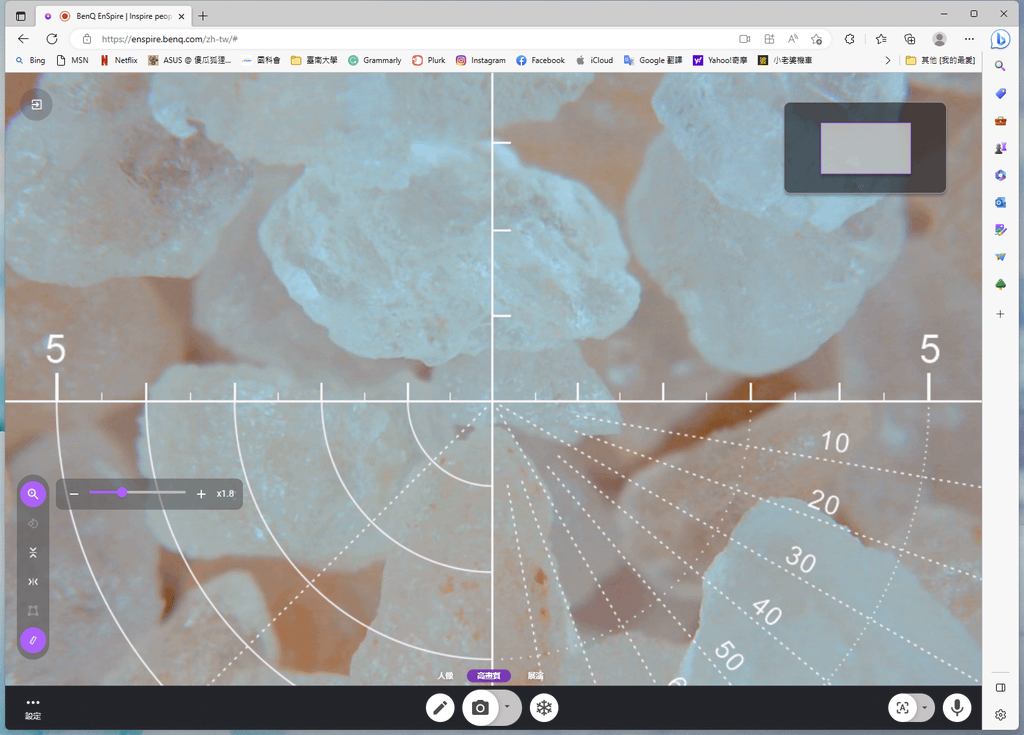
Task: Toggle the zoom magnifier tool
Action: pos(33,494)
